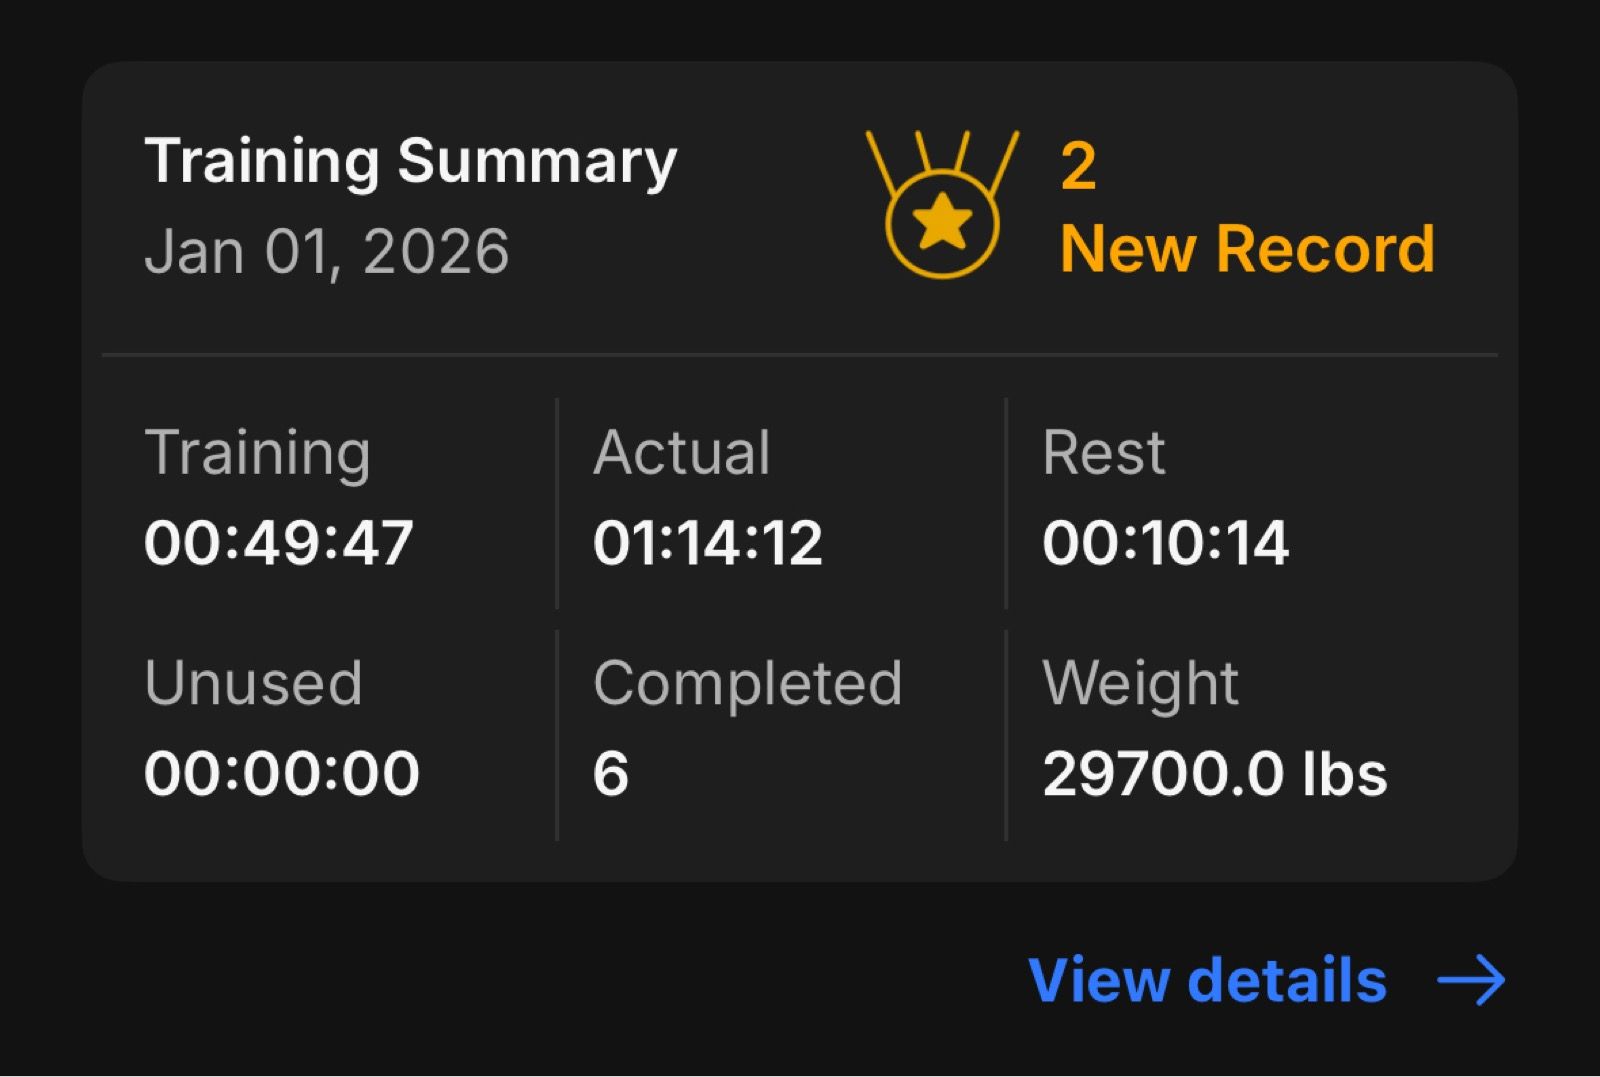Select the Jan 01, 2026 date
This screenshot has height=1077, width=1600.
click(327, 251)
